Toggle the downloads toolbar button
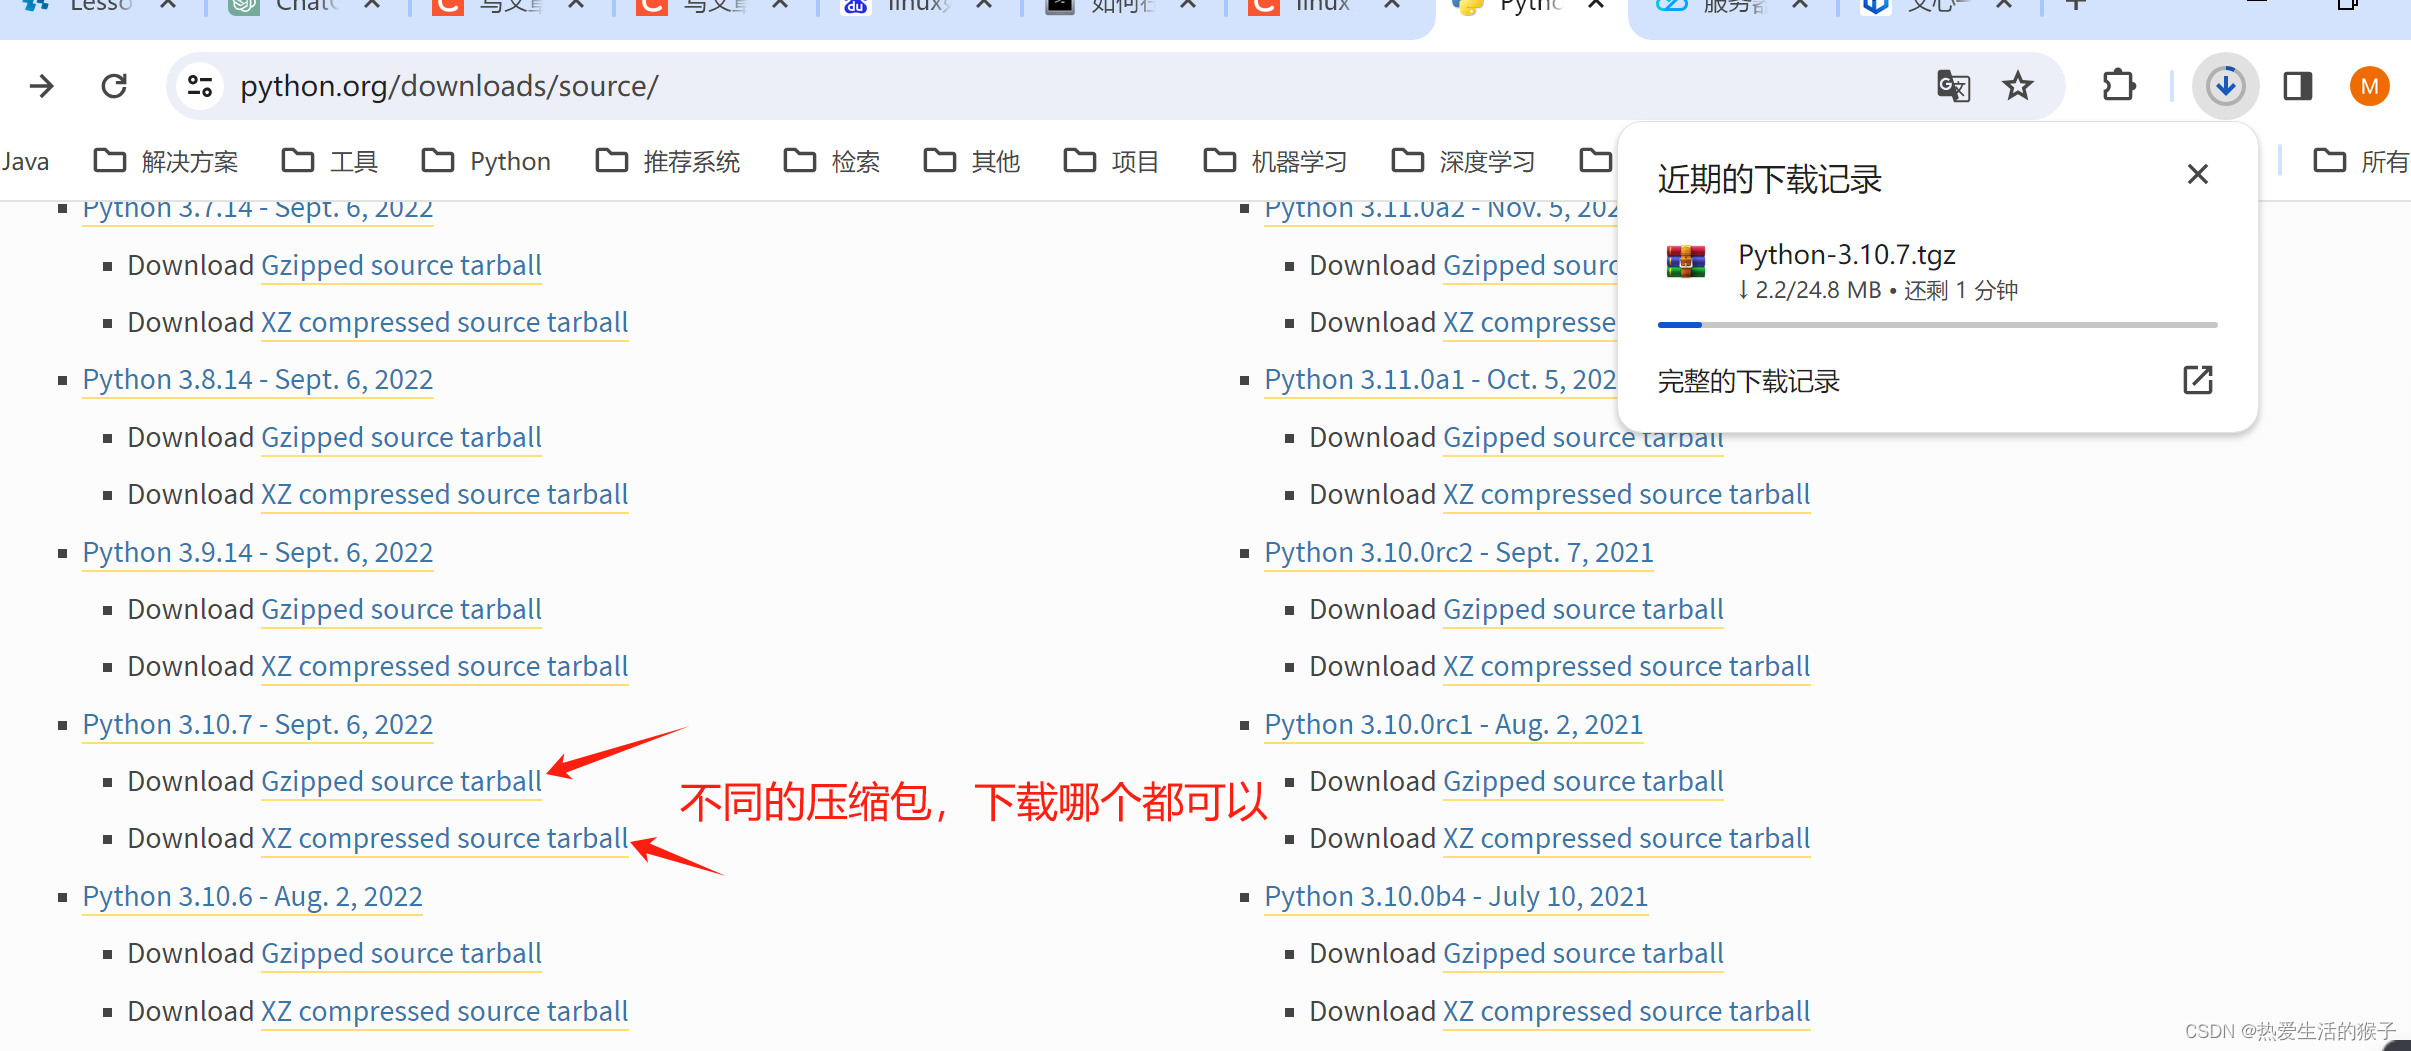This screenshot has width=2411, height=1051. pyautogui.click(x=2225, y=86)
